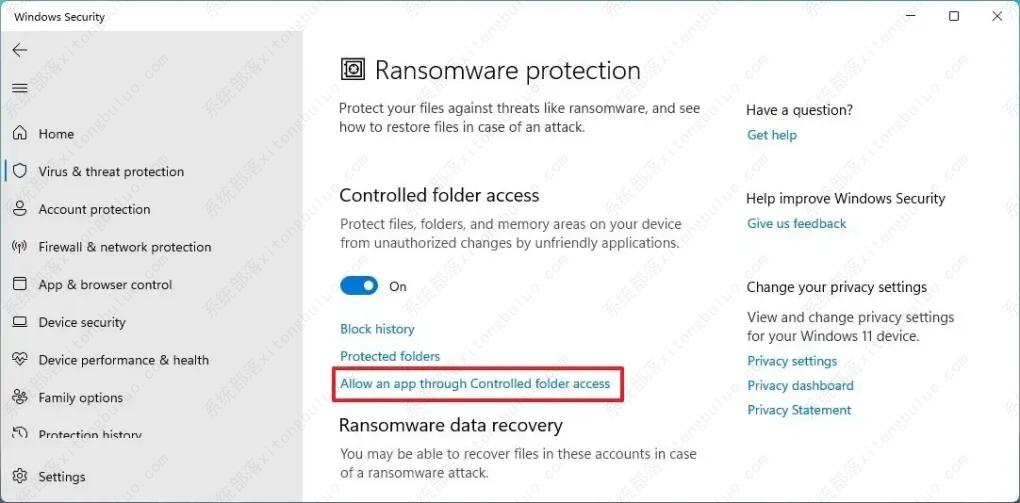This screenshot has height=503, width=1020.
Task: Open the hamburger navigation menu icon
Action: click(x=20, y=88)
